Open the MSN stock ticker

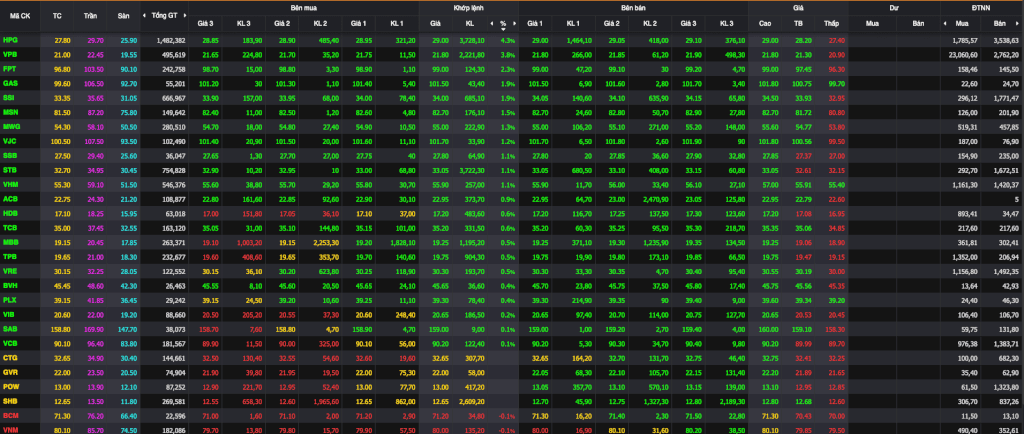point(10,112)
